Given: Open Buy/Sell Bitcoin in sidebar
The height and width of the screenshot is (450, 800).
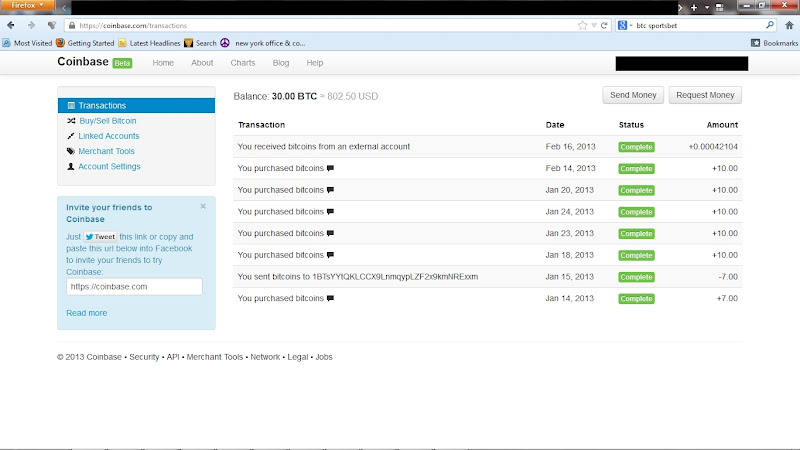Looking at the screenshot, I should 108,121.
